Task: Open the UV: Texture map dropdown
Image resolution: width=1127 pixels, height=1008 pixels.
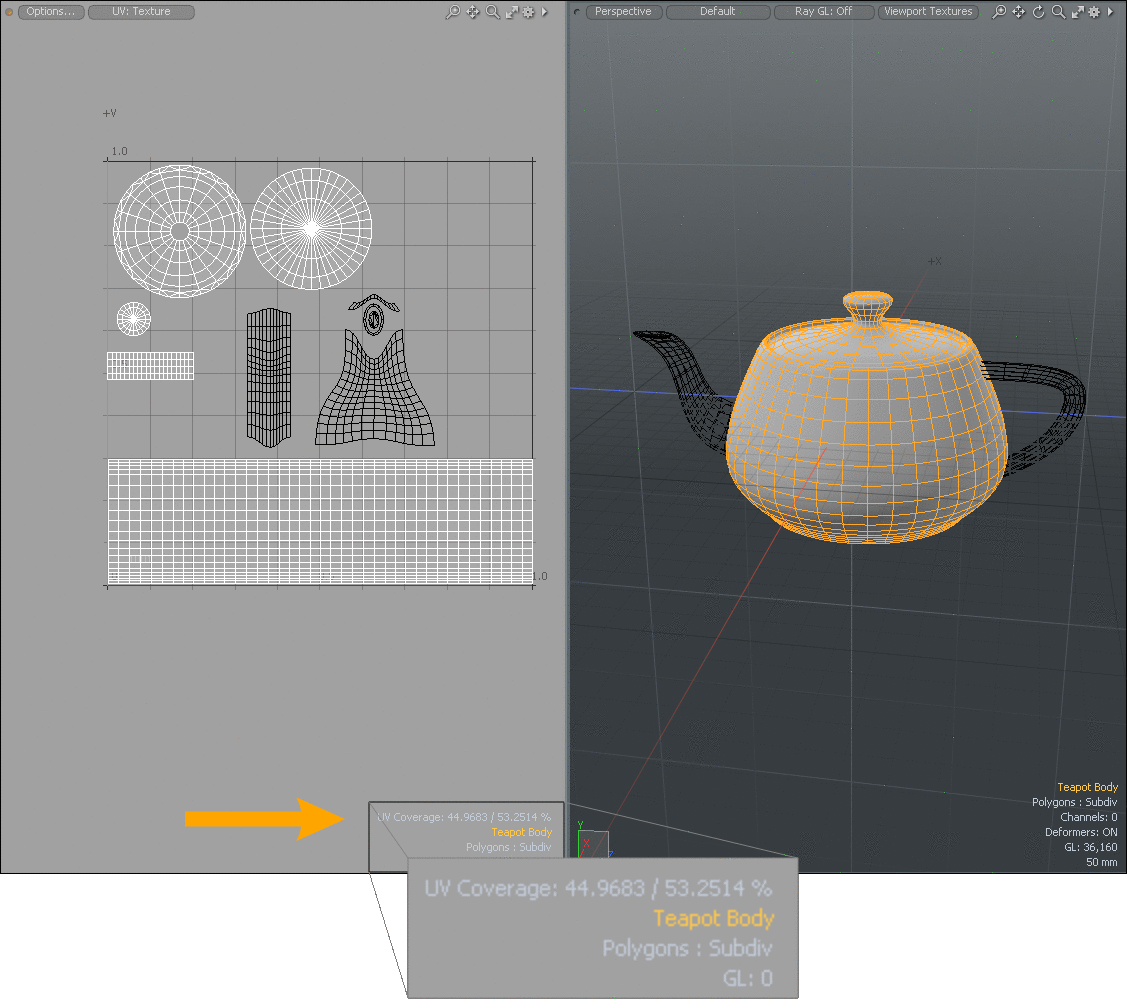Action: 141,12
